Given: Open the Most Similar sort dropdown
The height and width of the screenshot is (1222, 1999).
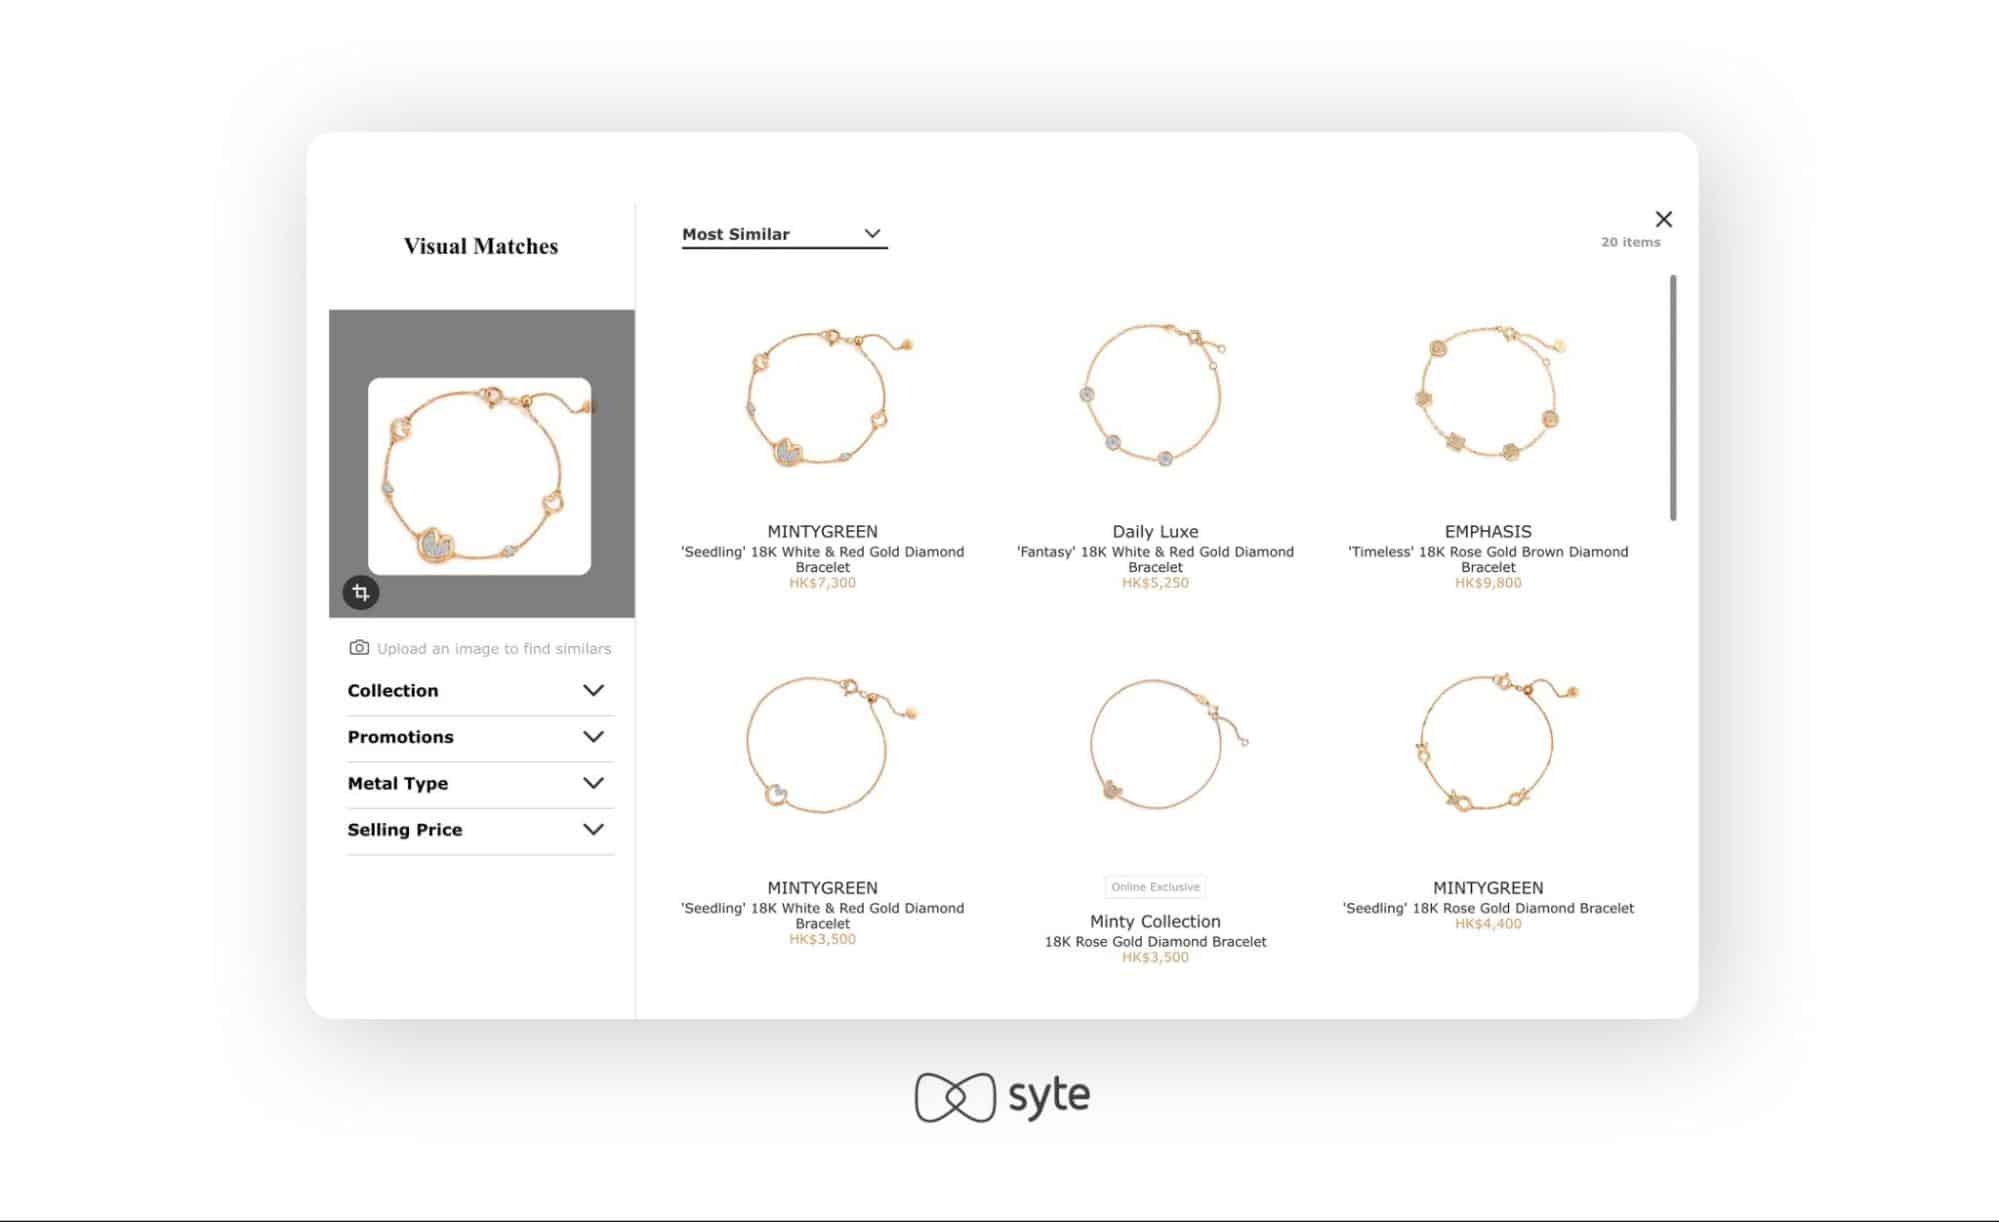Looking at the screenshot, I should point(784,234).
